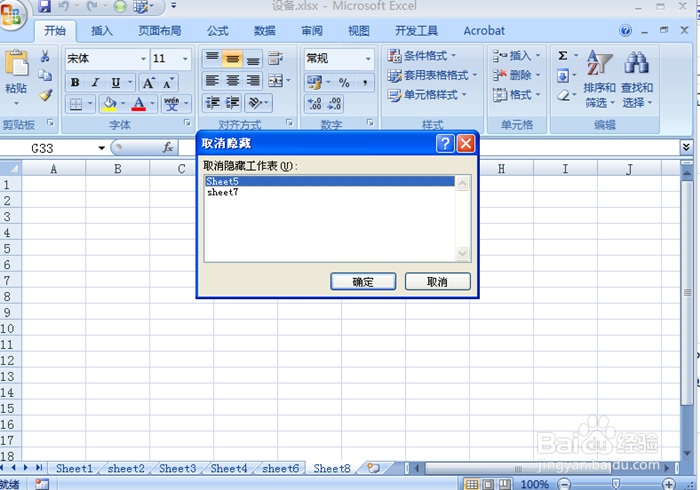The image size is (700, 490).
Task: Open font size 11 dropdown
Action: pos(185,58)
